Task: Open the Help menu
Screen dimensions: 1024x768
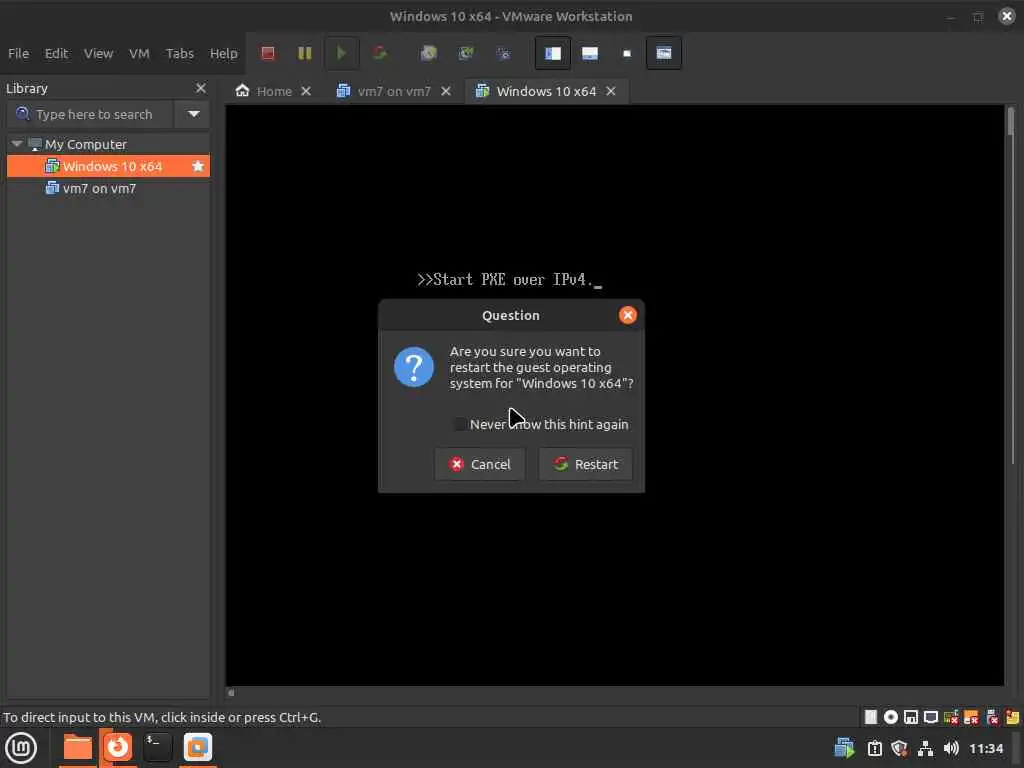Action: (x=223, y=53)
